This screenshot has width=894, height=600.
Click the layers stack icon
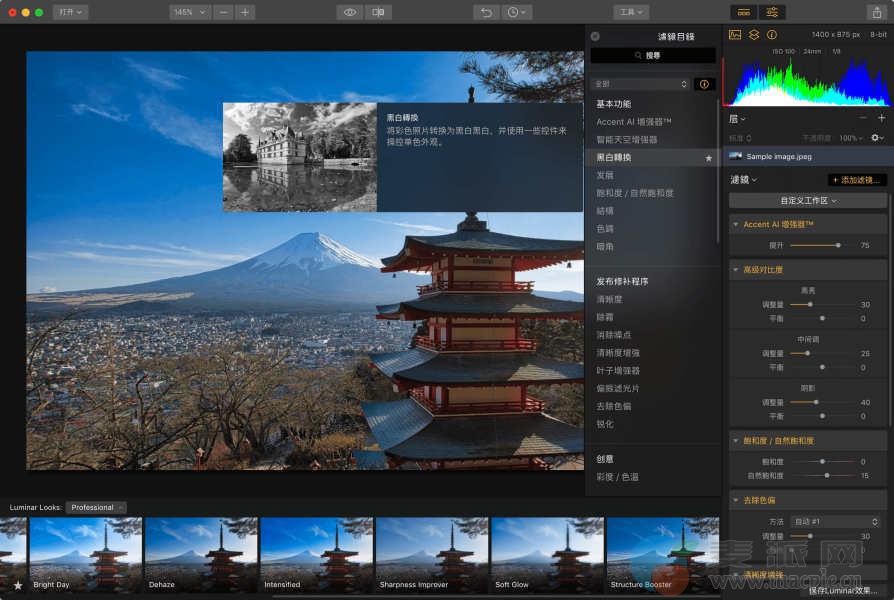pyautogui.click(x=754, y=34)
